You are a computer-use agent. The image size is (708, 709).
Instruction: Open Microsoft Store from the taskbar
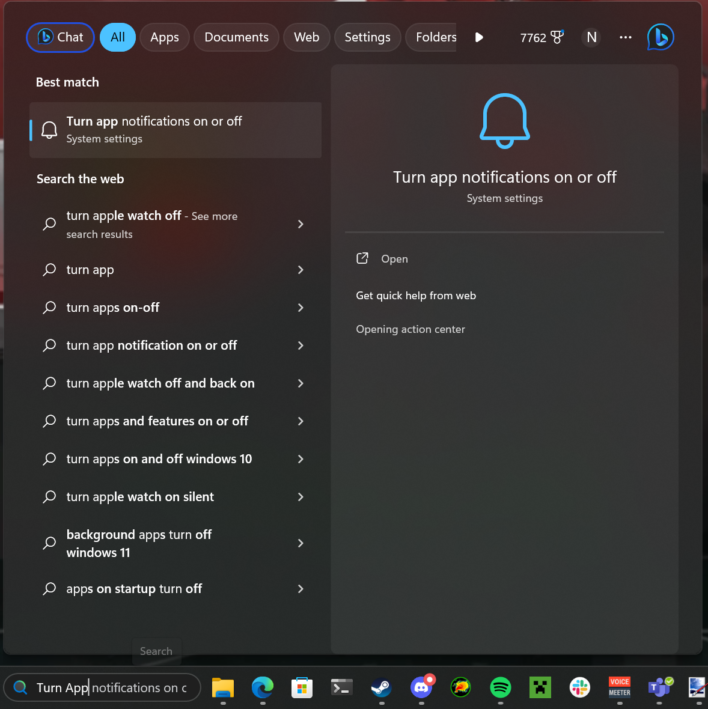tap(302, 688)
